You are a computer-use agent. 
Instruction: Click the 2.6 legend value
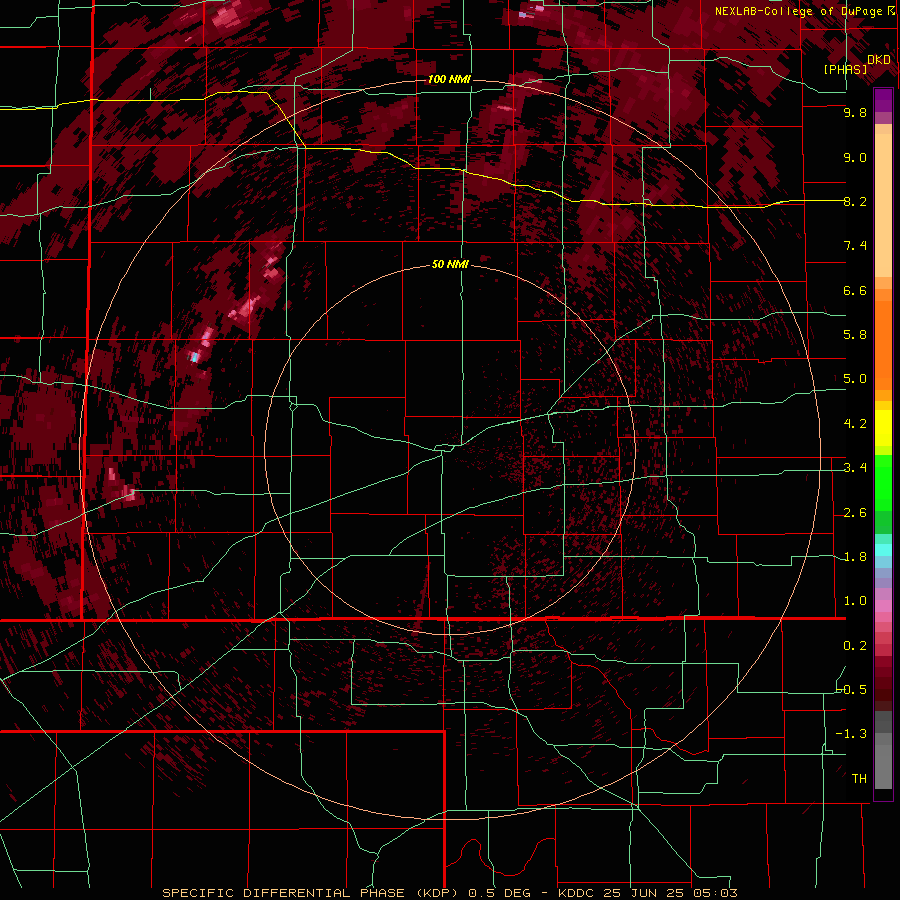tap(855, 513)
